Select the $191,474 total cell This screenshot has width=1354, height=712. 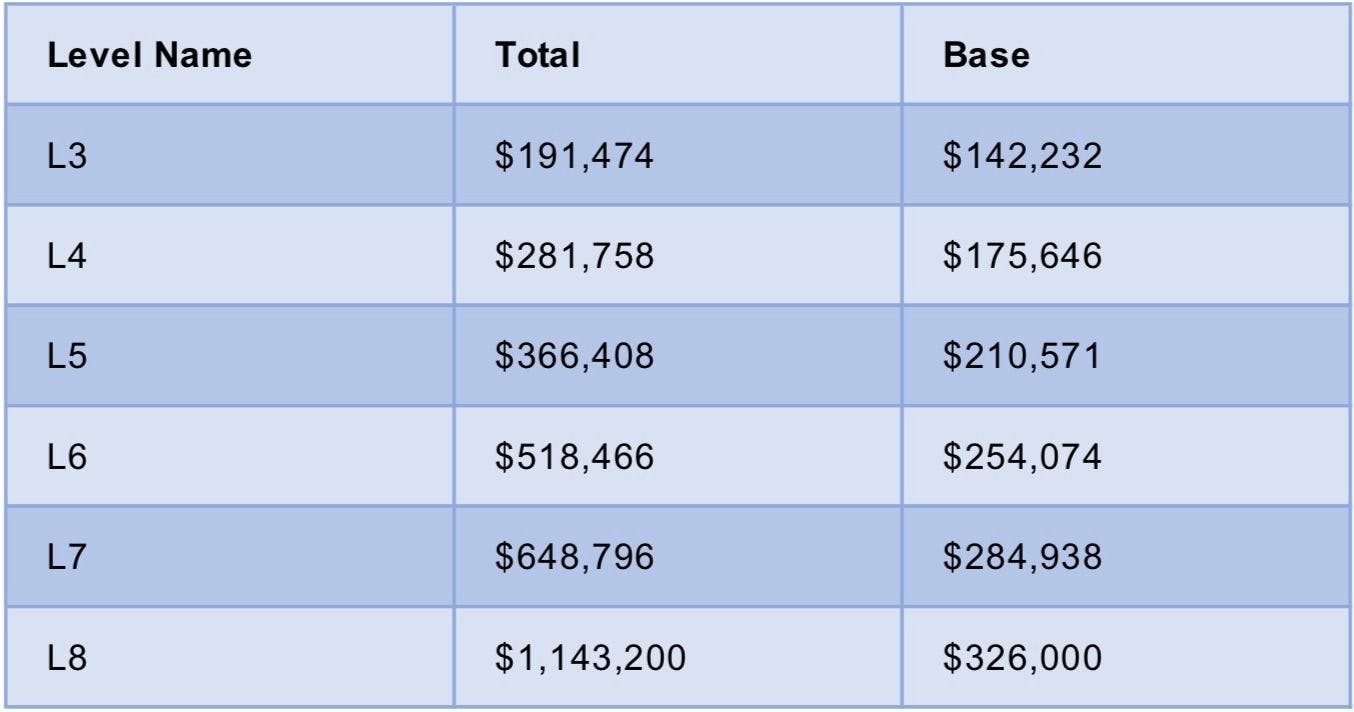click(x=575, y=156)
